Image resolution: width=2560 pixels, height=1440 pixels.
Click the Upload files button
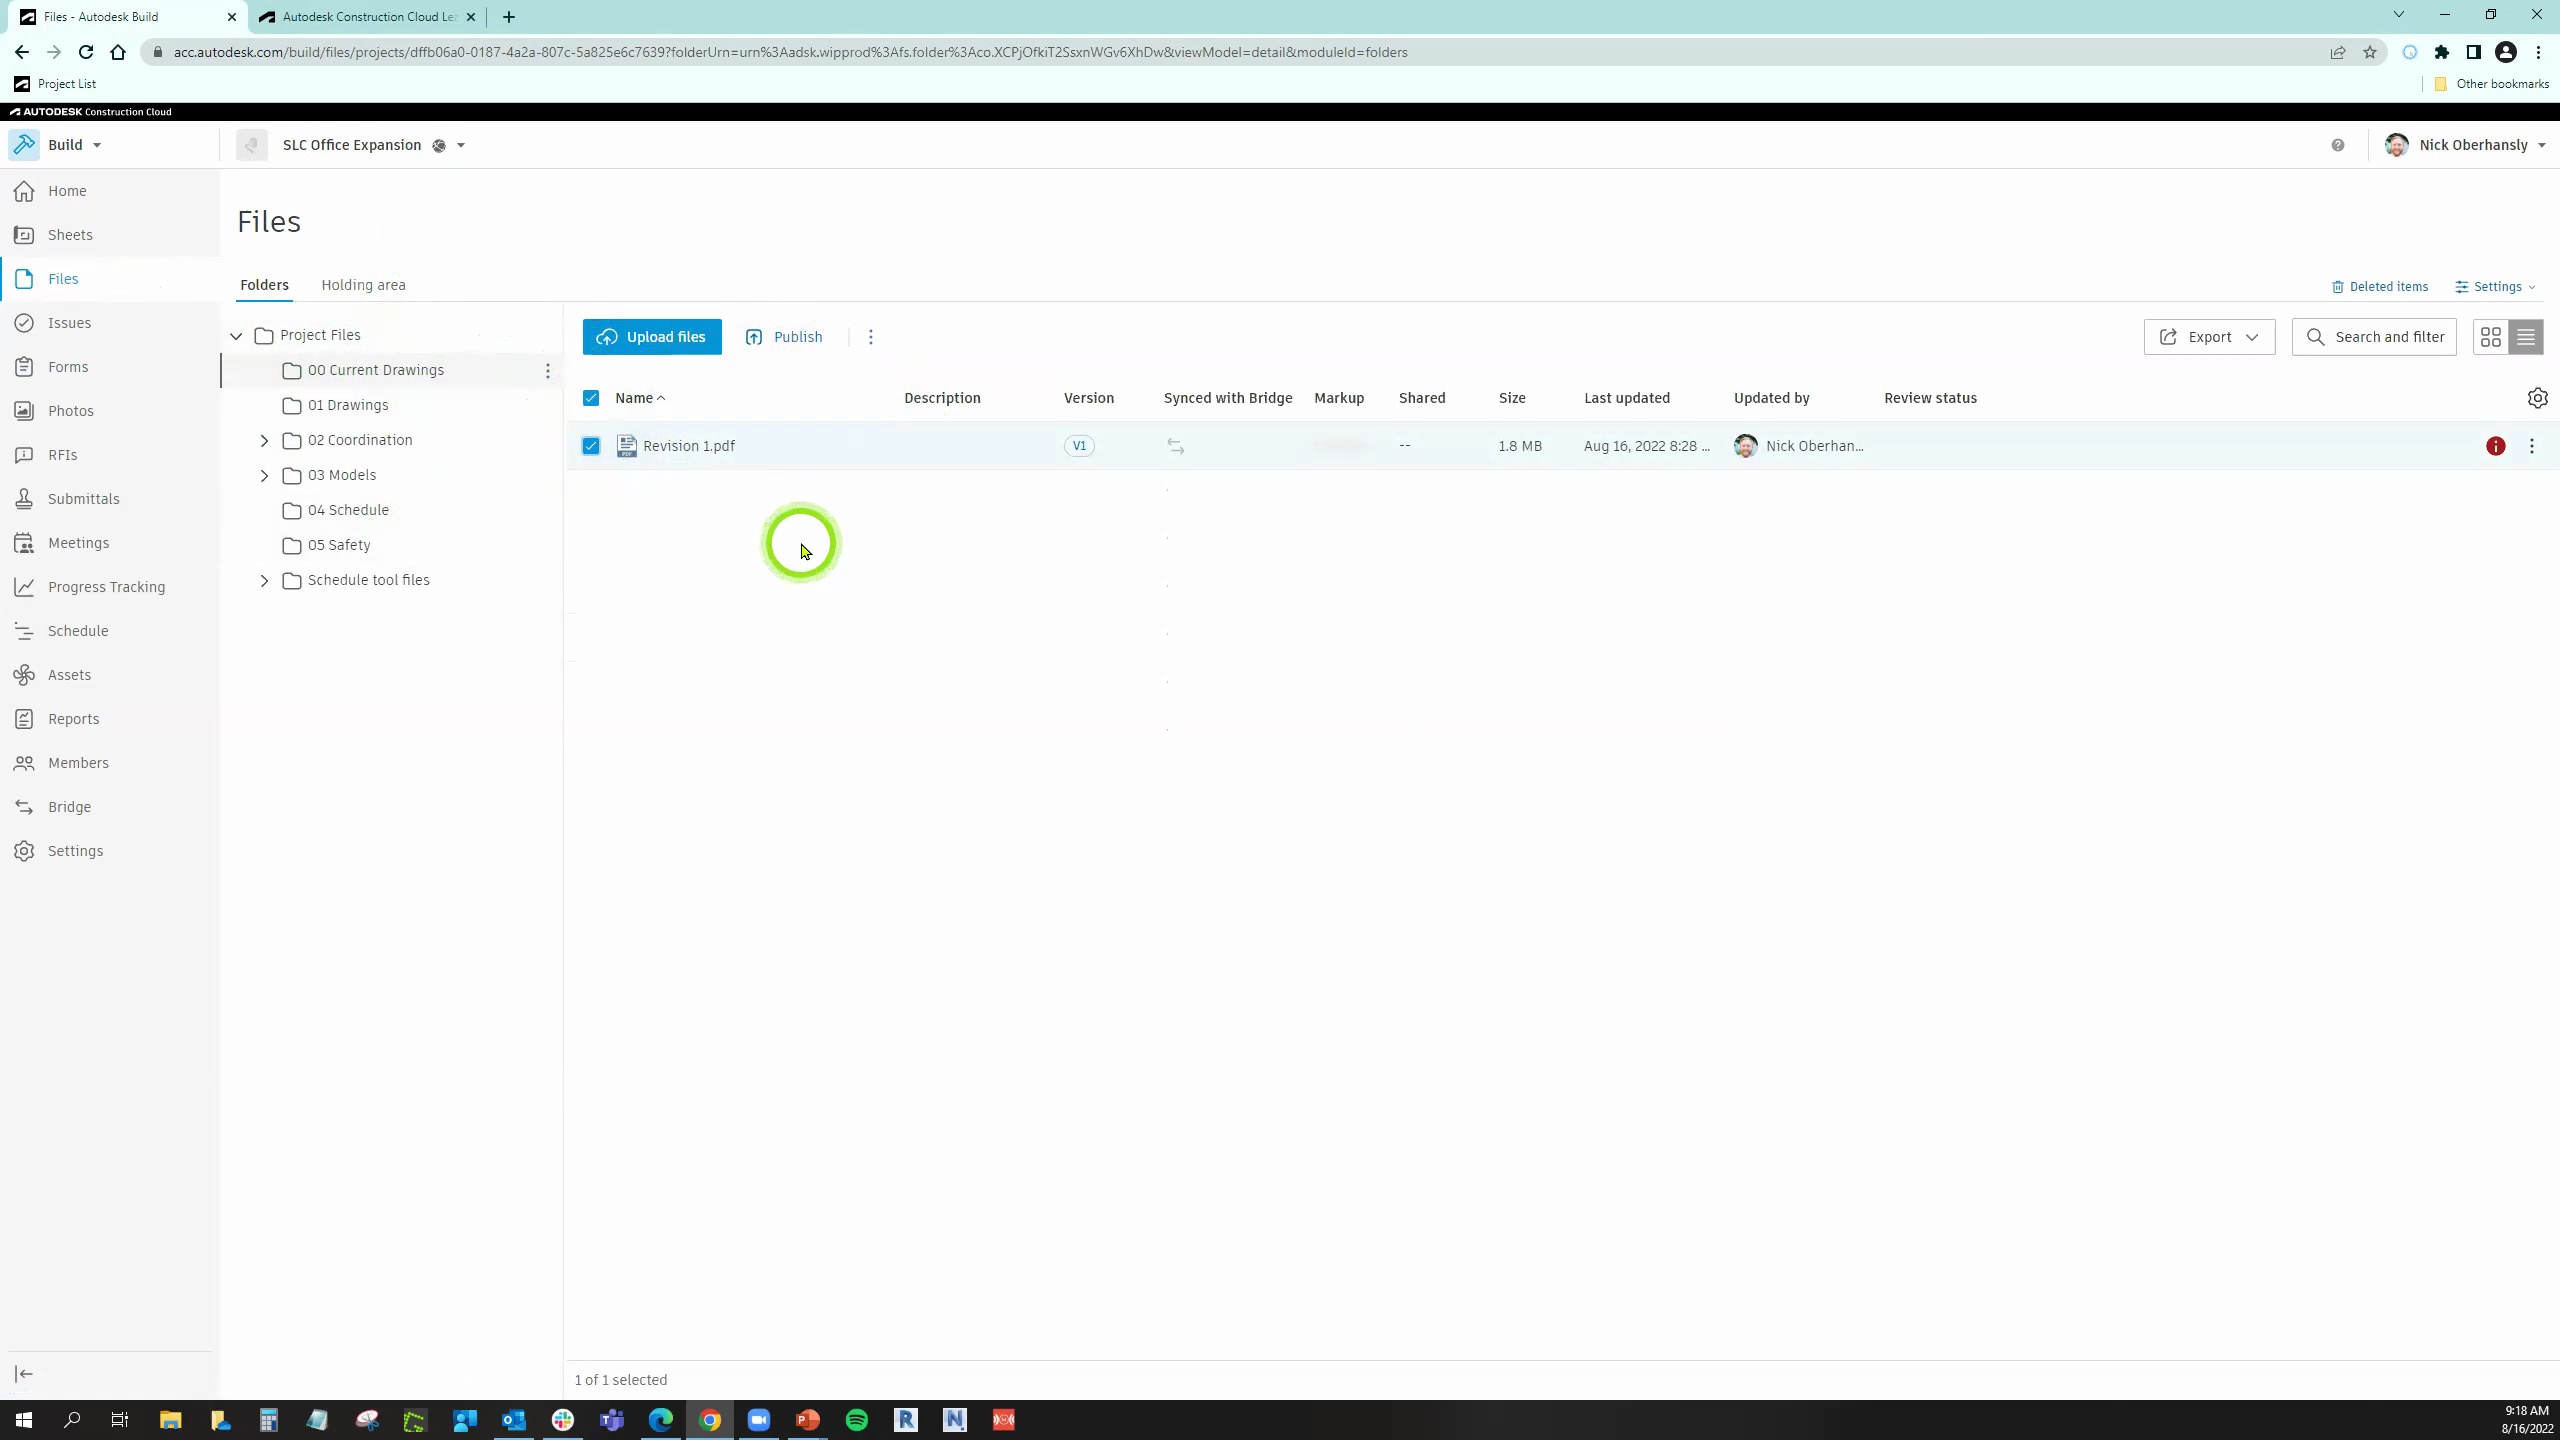coord(652,337)
